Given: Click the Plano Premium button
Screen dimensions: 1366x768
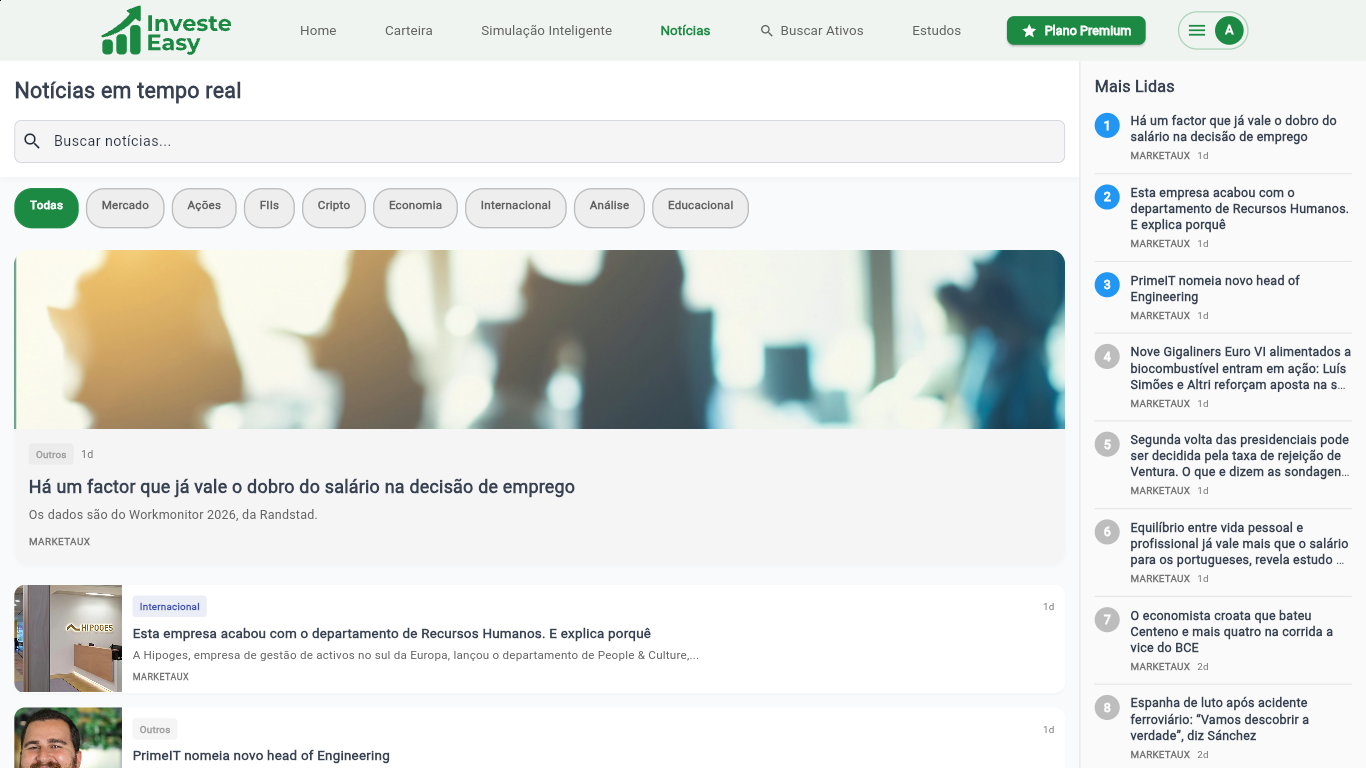Looking at the screenshot, I should 1076,31.
